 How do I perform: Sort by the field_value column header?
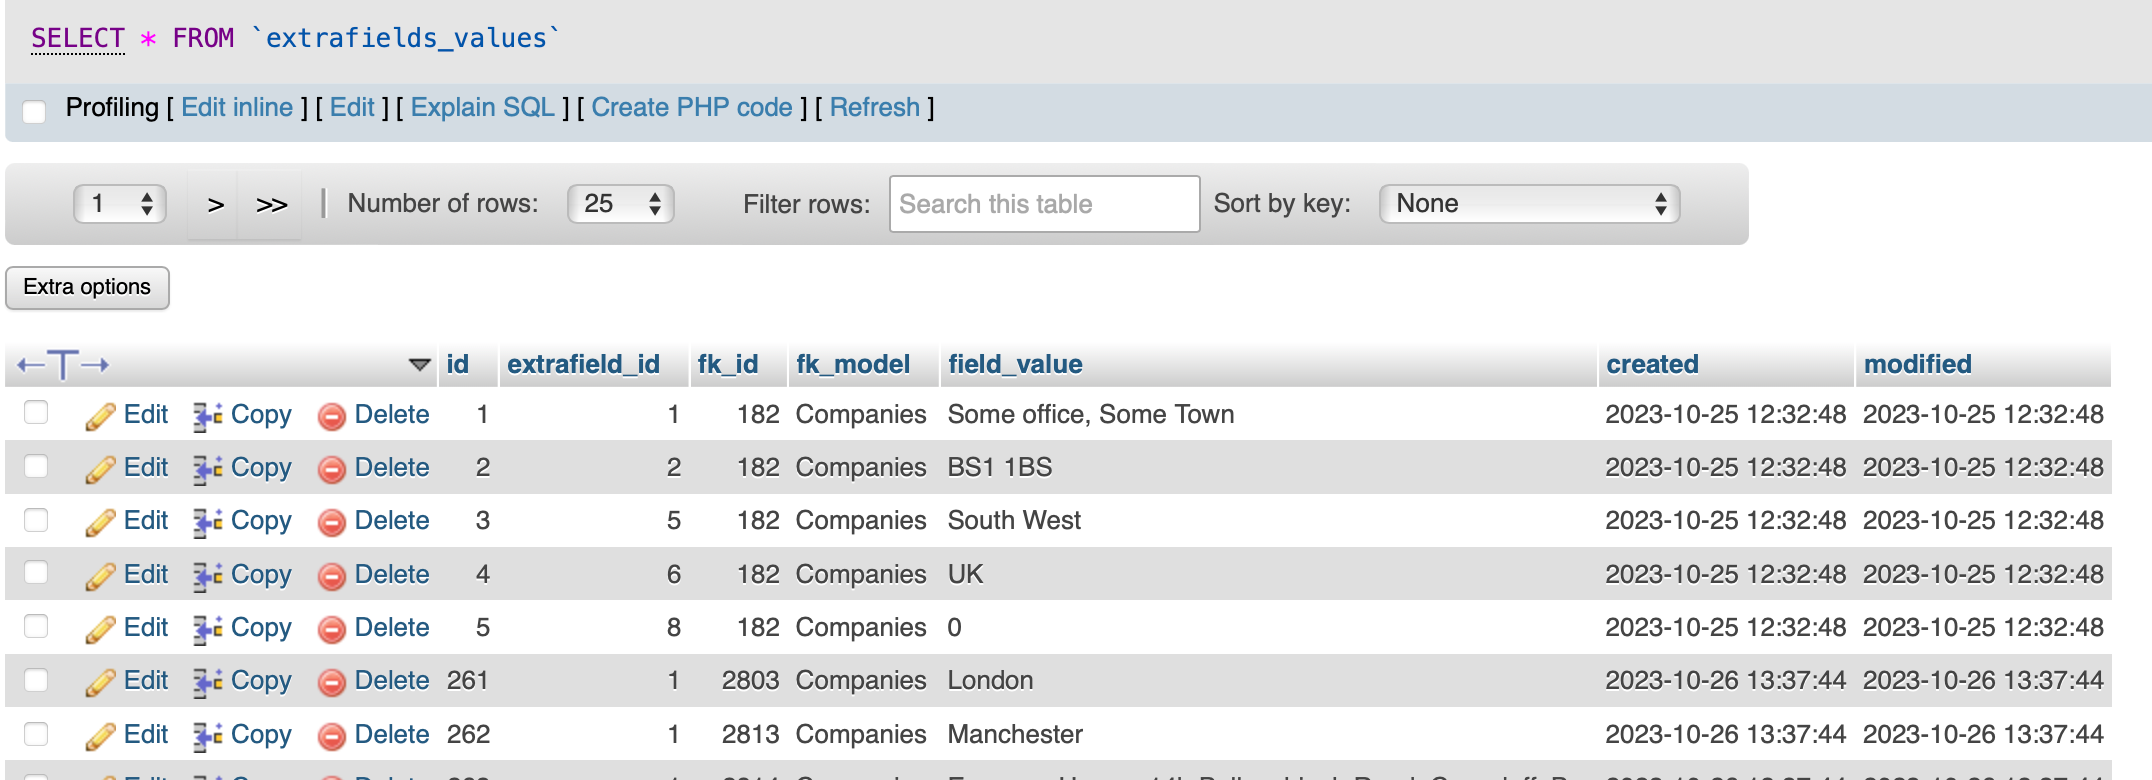click(1015, 364)
